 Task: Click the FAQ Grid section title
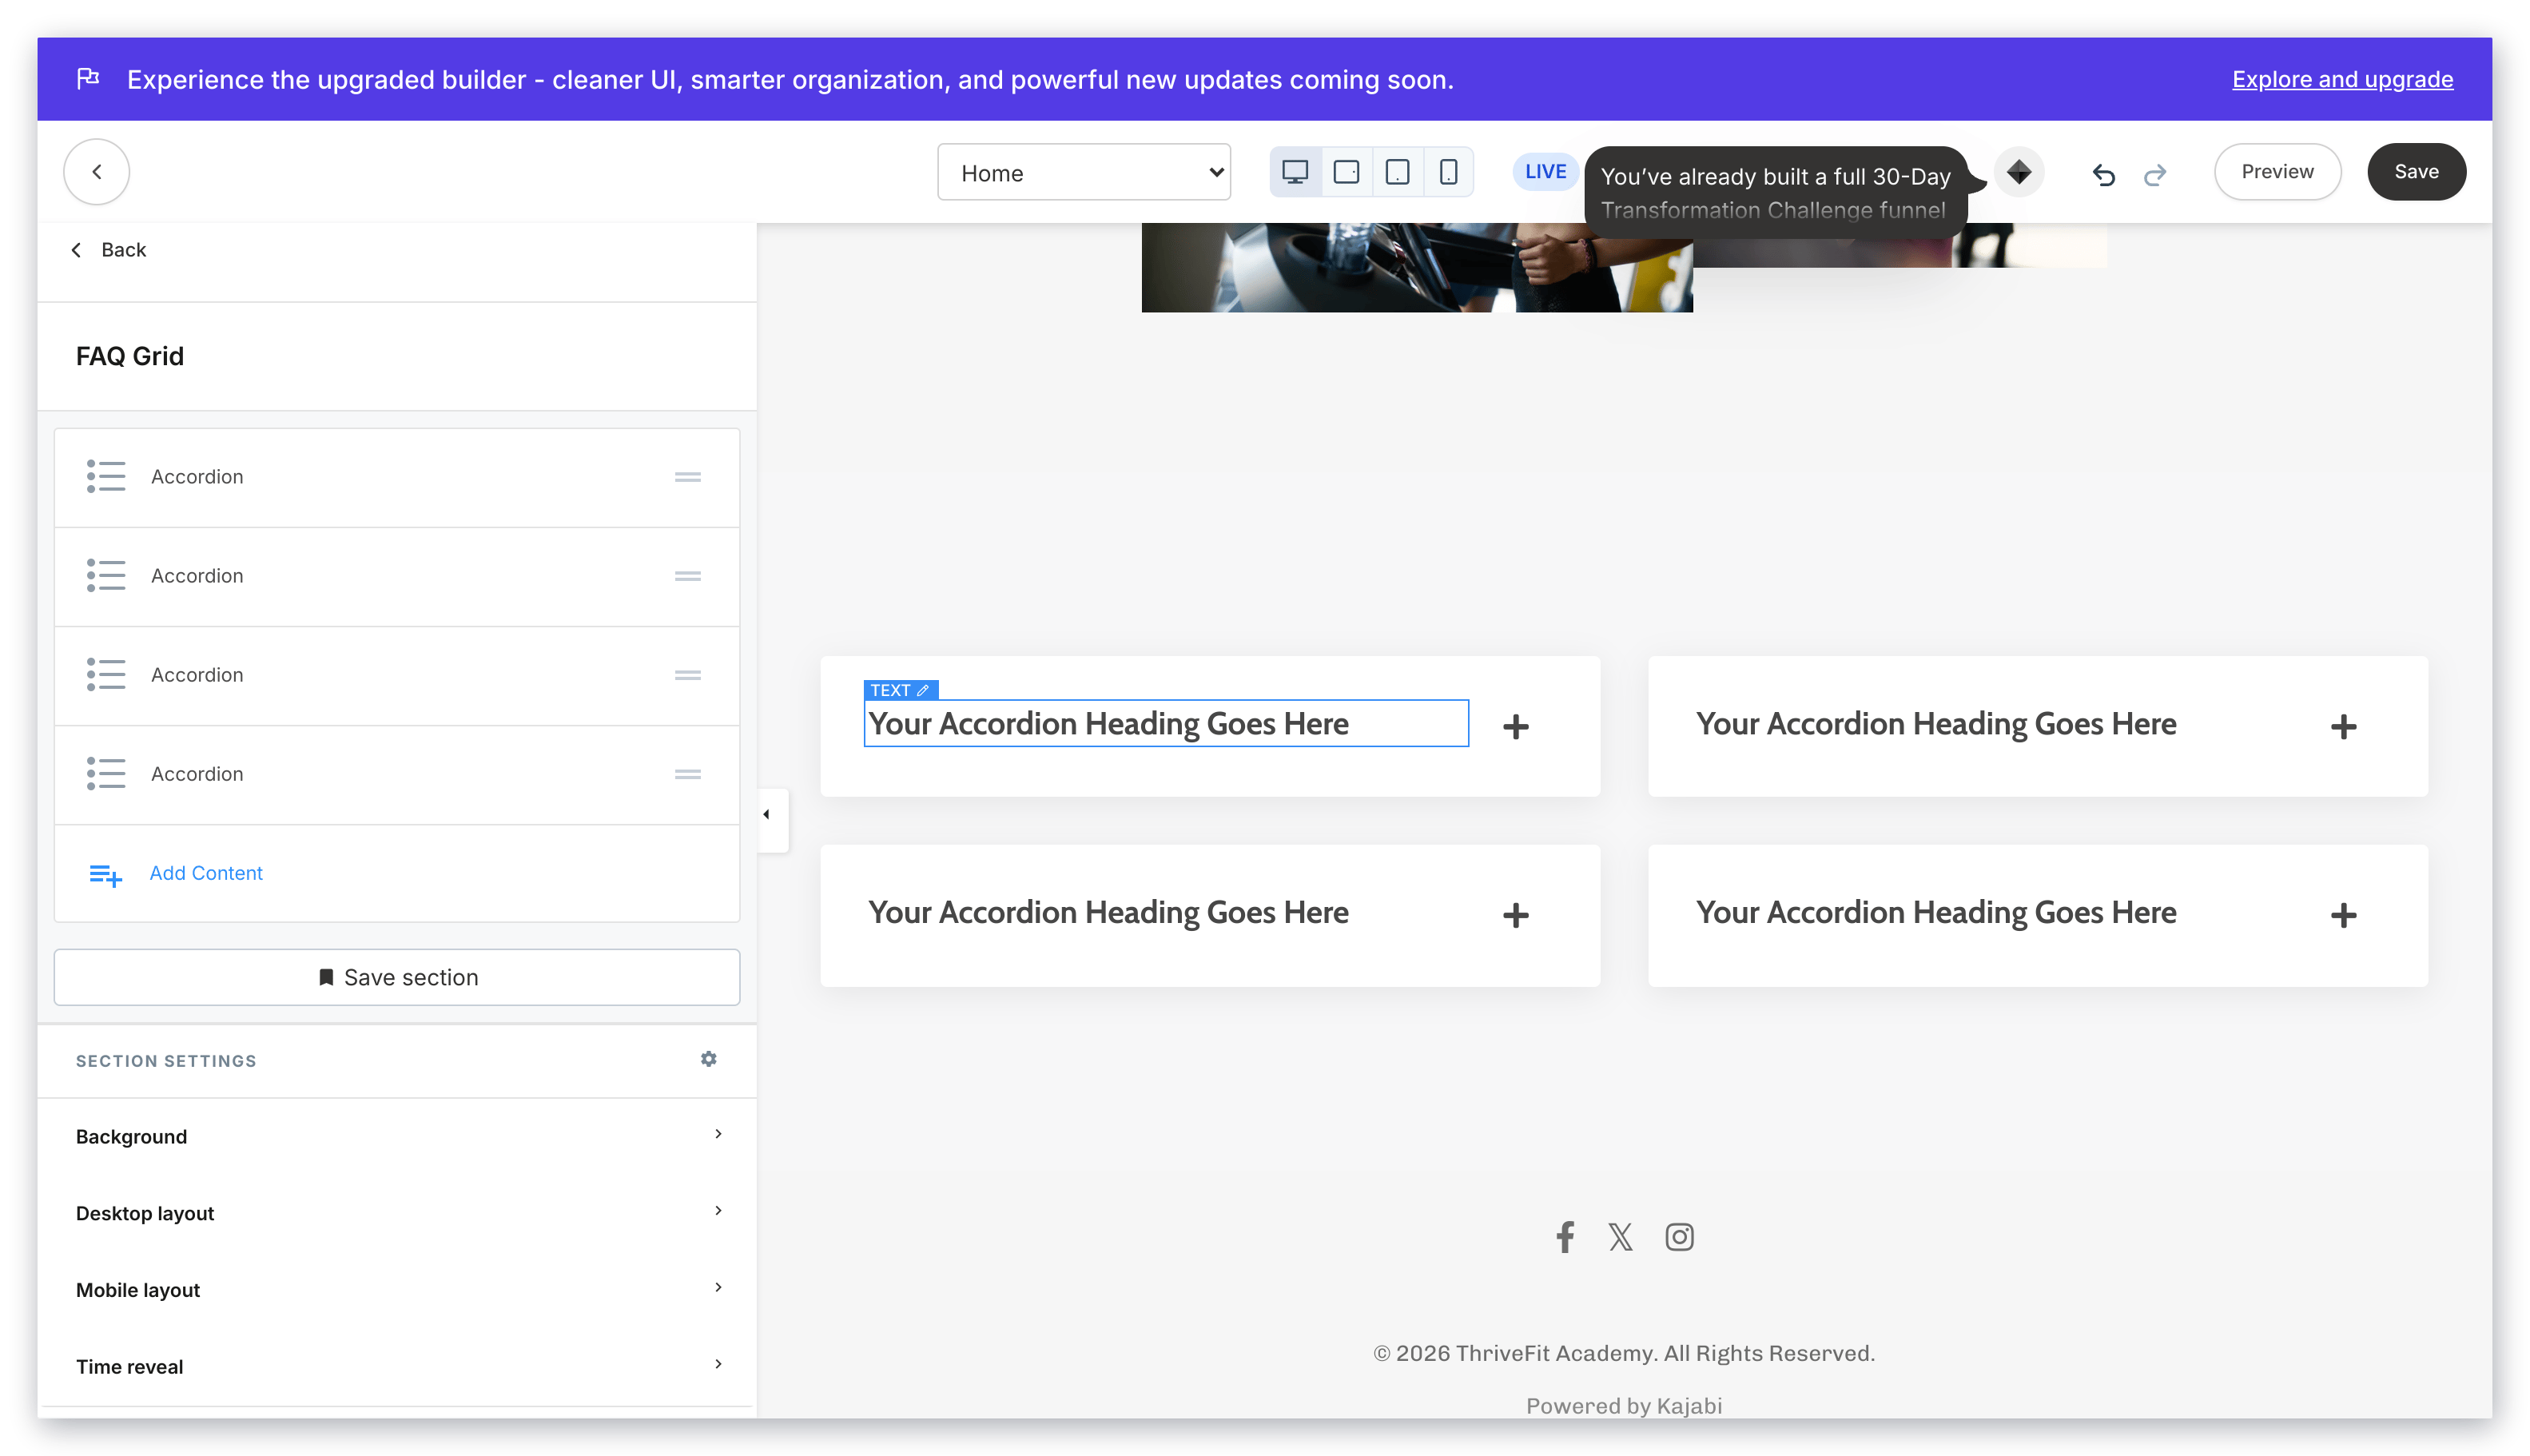point(130,356)
